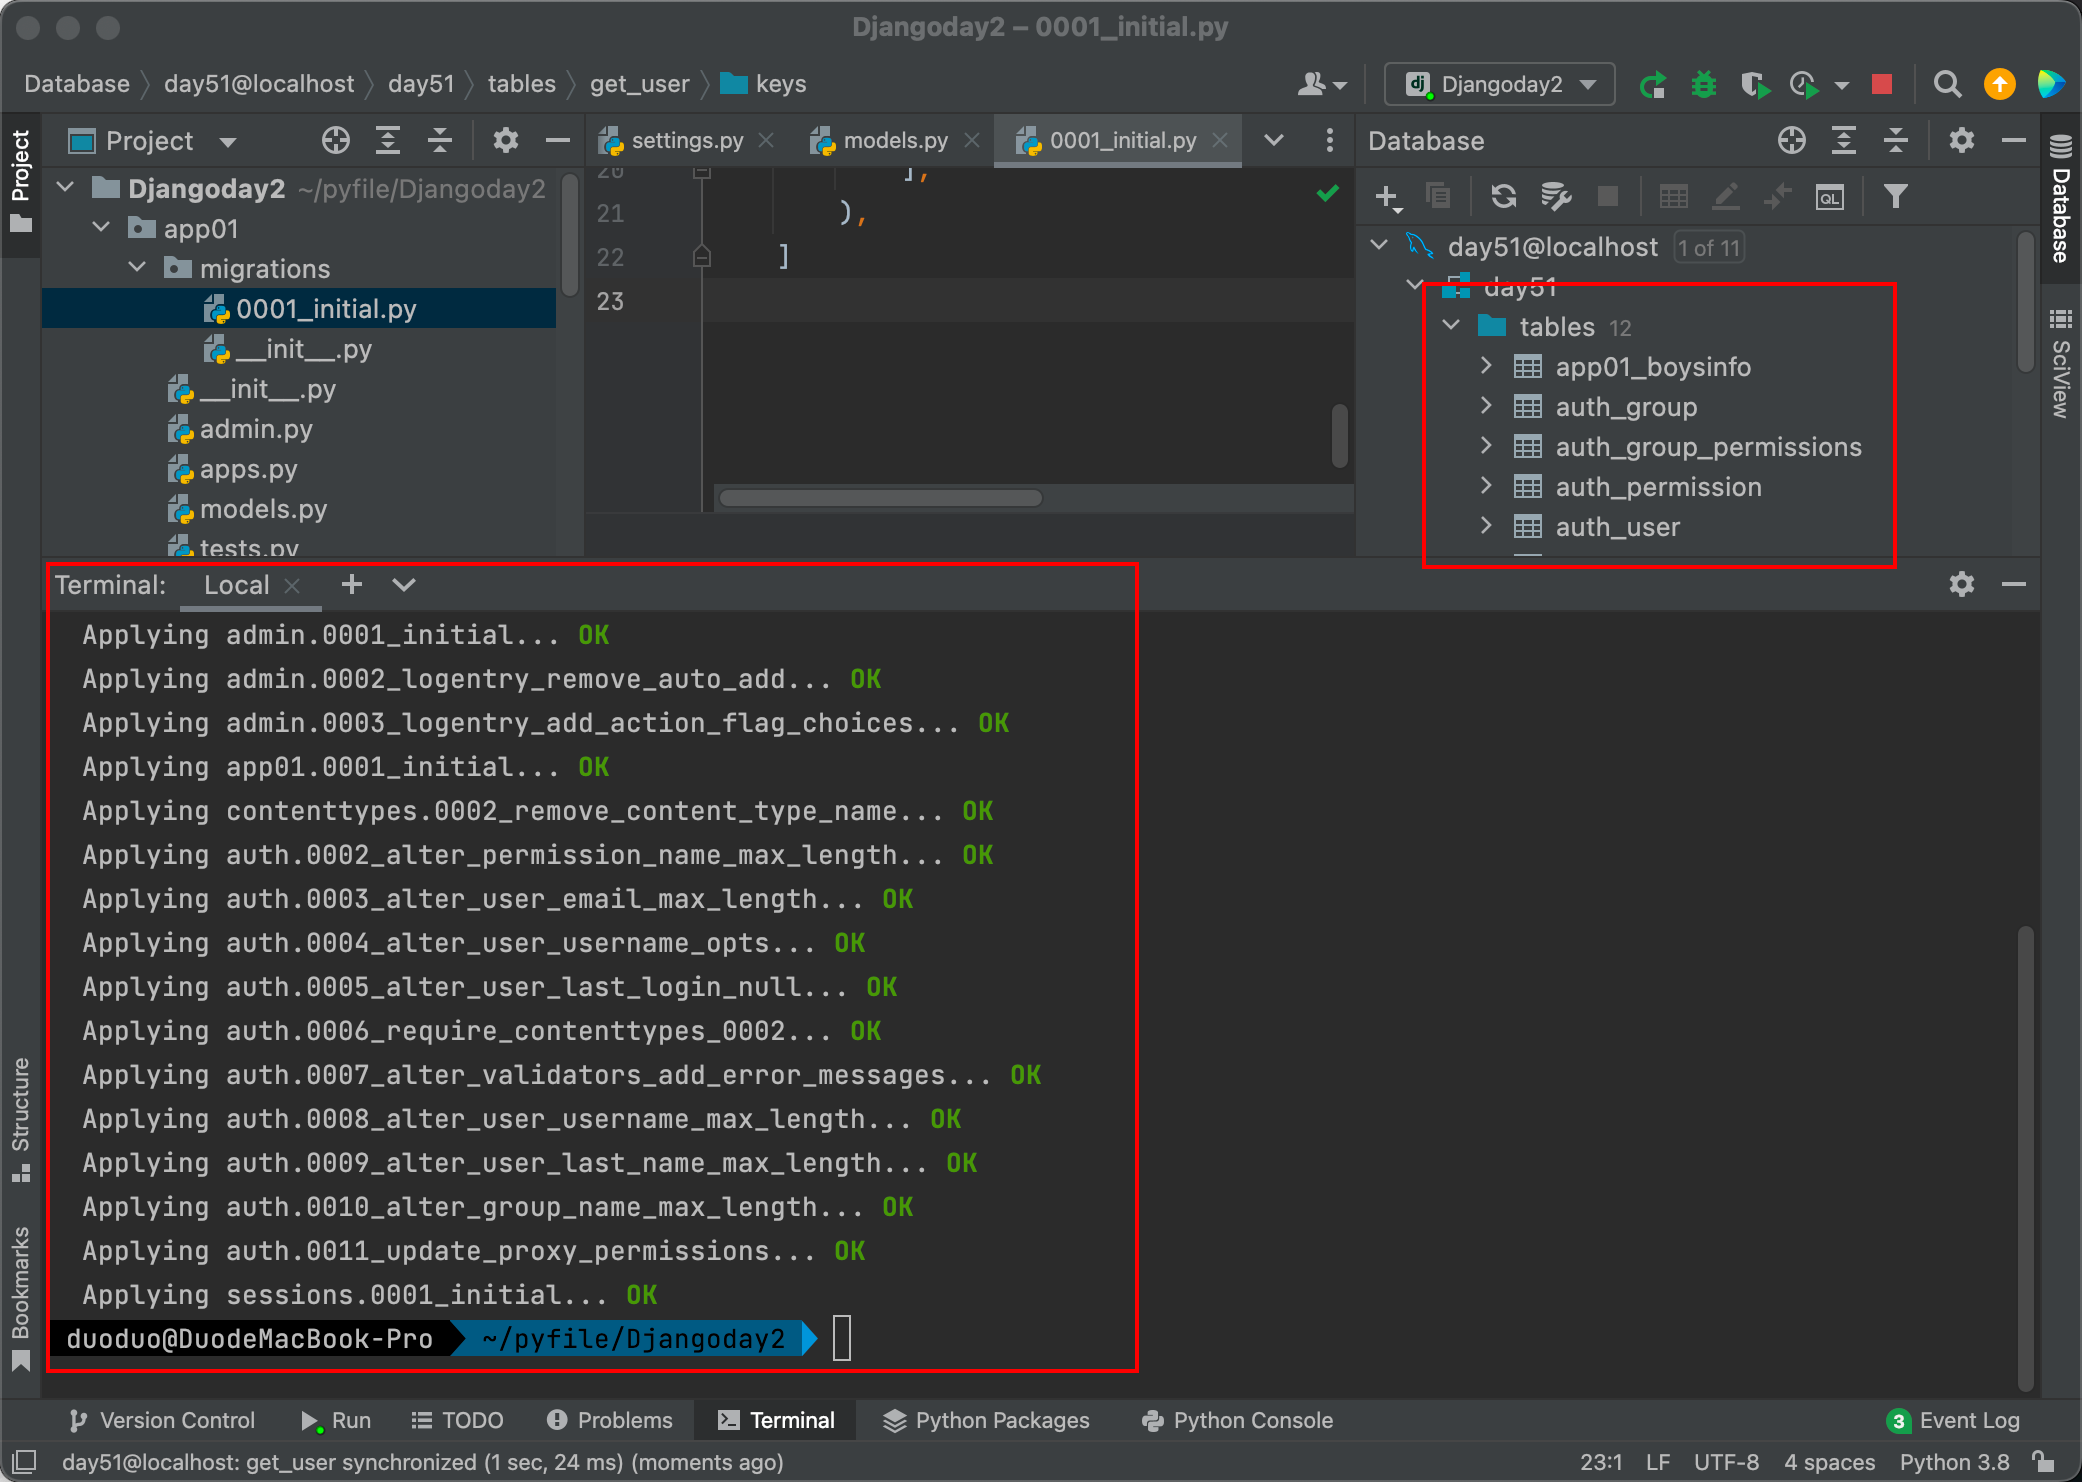
Task: Open the Python Packages tool window
Action: pos(987,1420)
